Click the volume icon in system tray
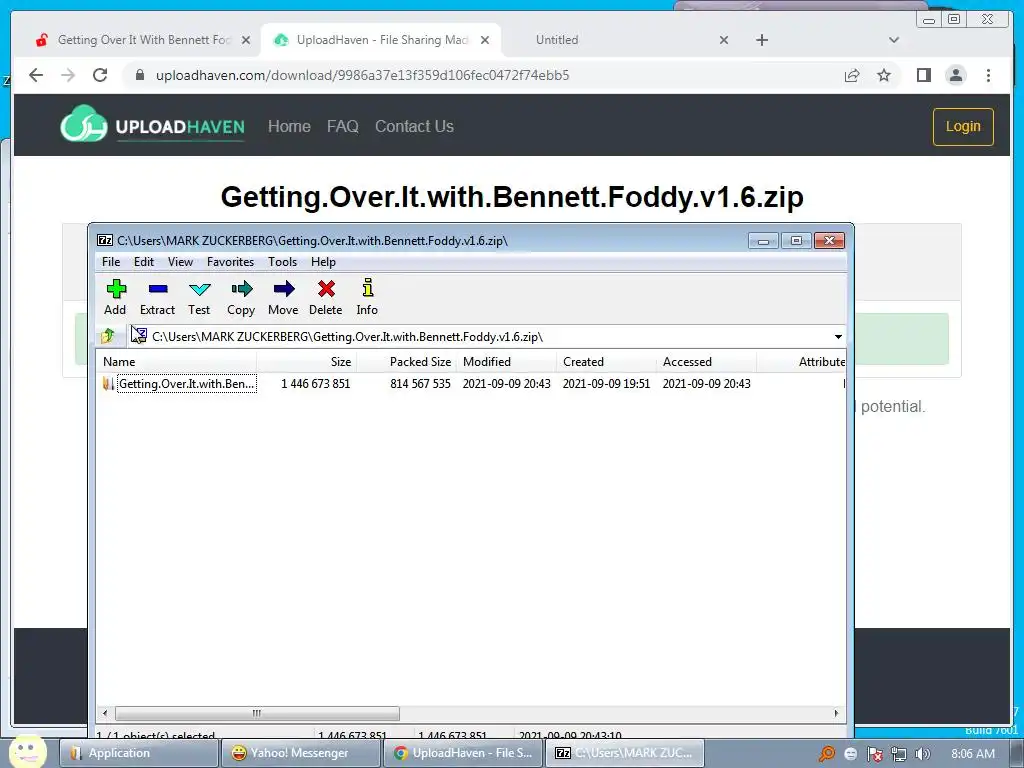1024x768 pixels. coord(922,754)
